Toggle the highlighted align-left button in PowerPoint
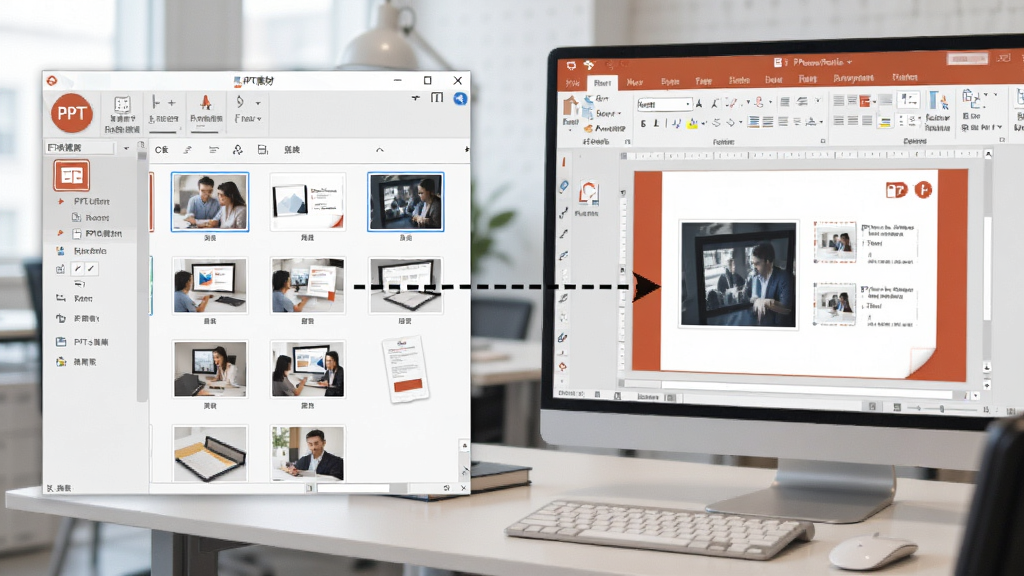This screenshot has height=576, width=1024. point(754,122)
